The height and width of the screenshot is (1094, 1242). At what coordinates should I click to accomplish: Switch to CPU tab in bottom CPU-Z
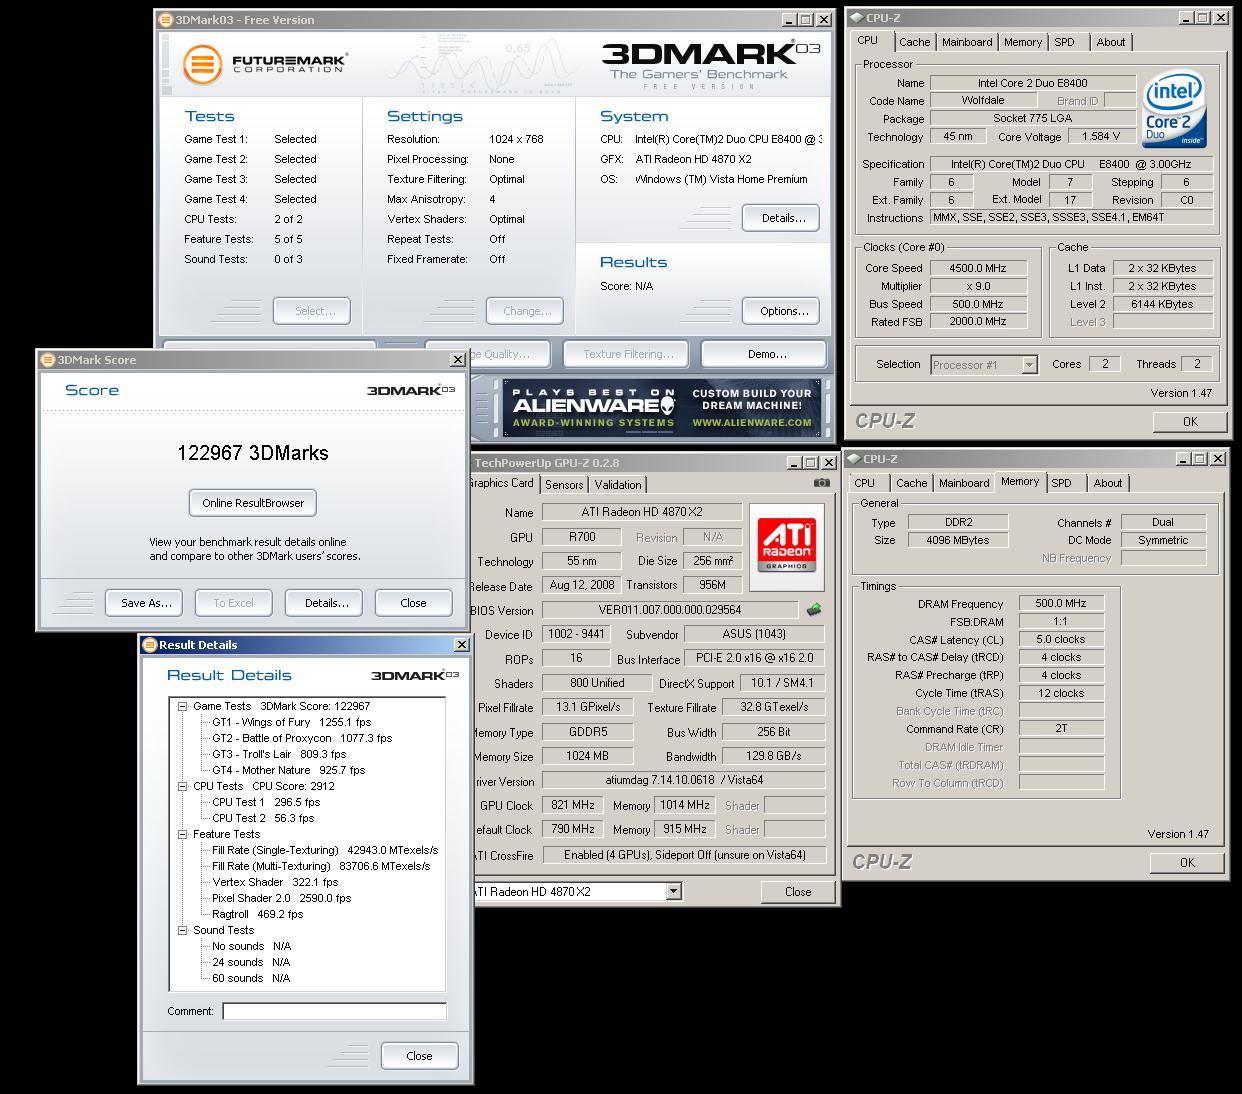pyautogui.click(x=865, y=483)
